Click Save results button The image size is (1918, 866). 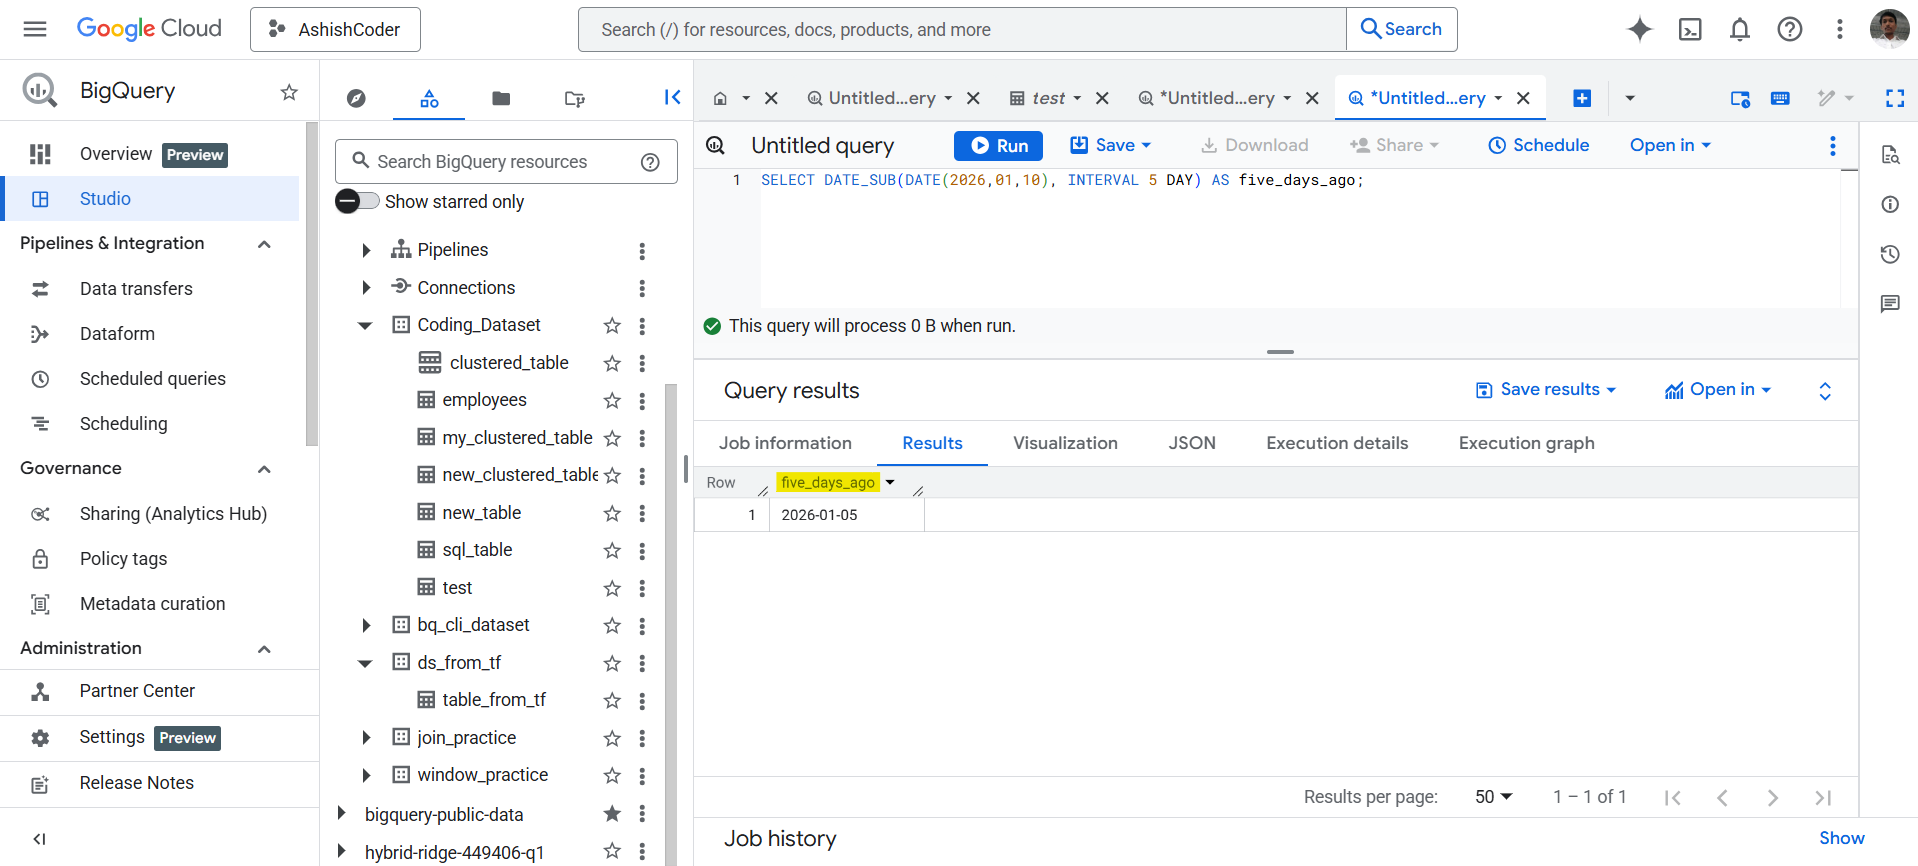tap(1546, 390)
